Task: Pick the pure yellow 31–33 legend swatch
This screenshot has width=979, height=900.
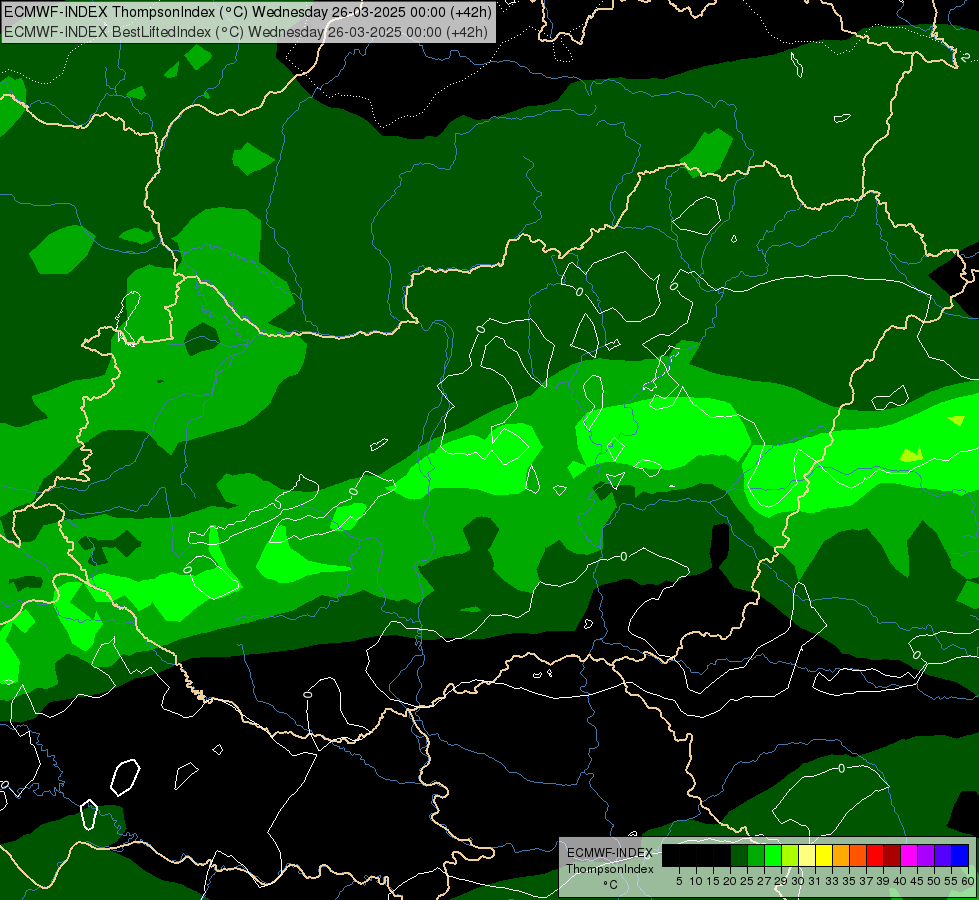Action: pos(824,855)
